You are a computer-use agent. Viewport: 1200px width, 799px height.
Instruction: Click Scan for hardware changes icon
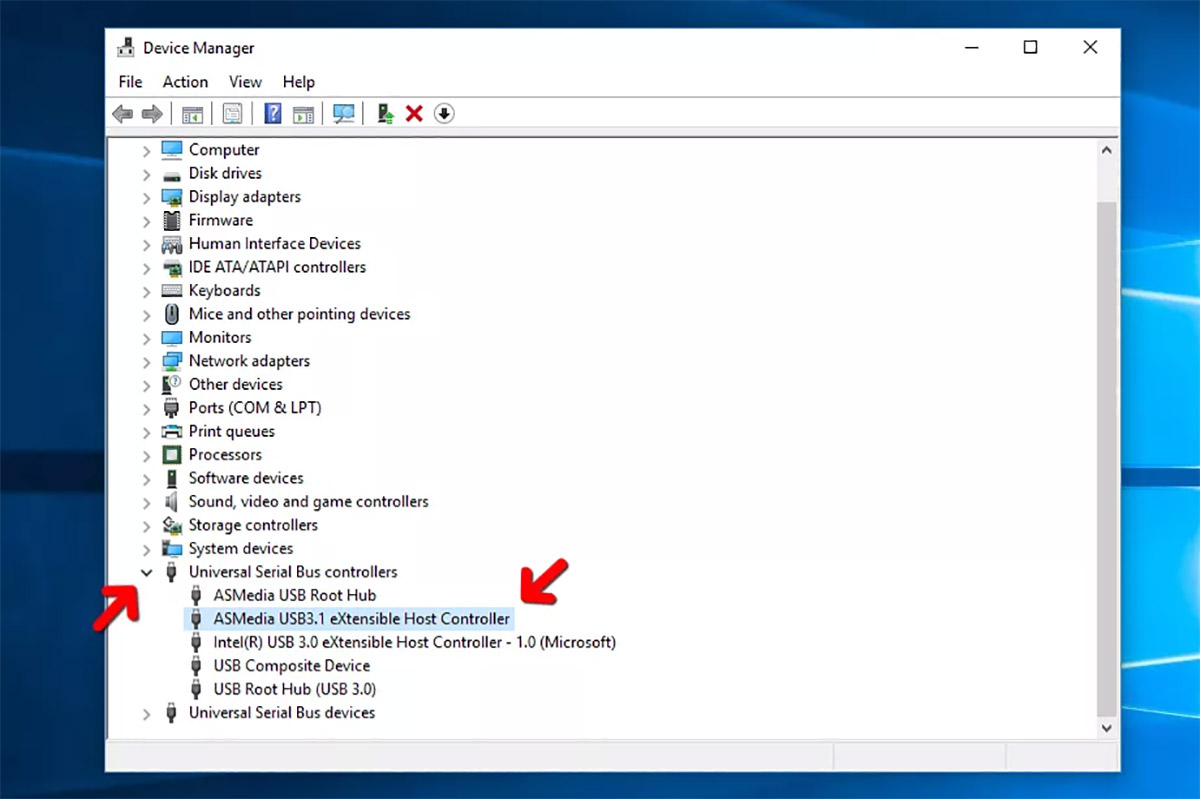(344, 114)
